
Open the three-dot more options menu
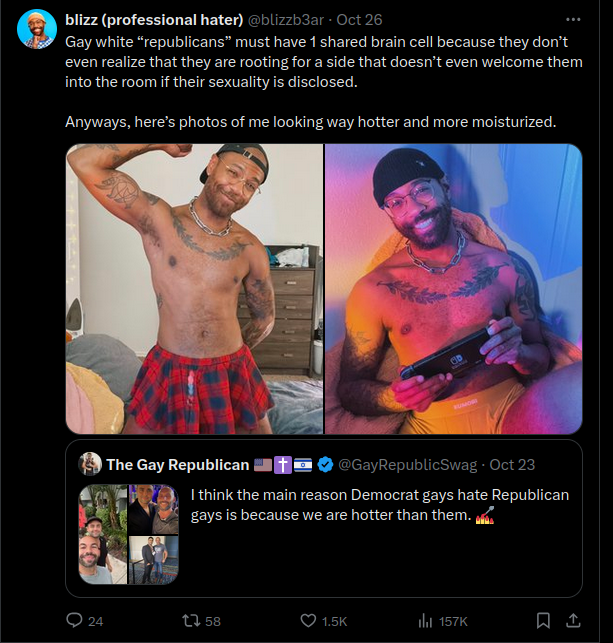[573, 20]
